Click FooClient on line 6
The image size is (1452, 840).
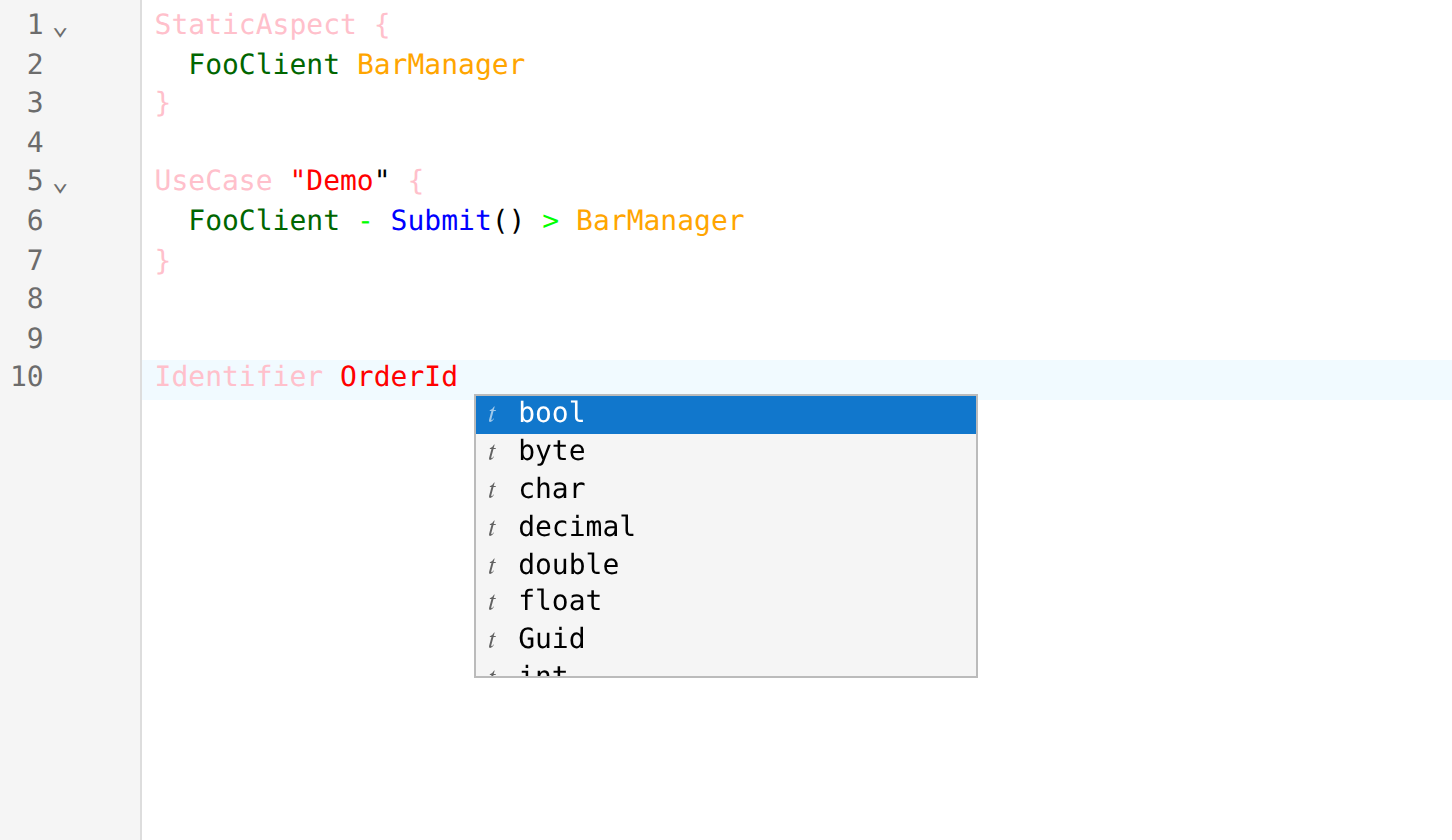(x=264, y=221)
